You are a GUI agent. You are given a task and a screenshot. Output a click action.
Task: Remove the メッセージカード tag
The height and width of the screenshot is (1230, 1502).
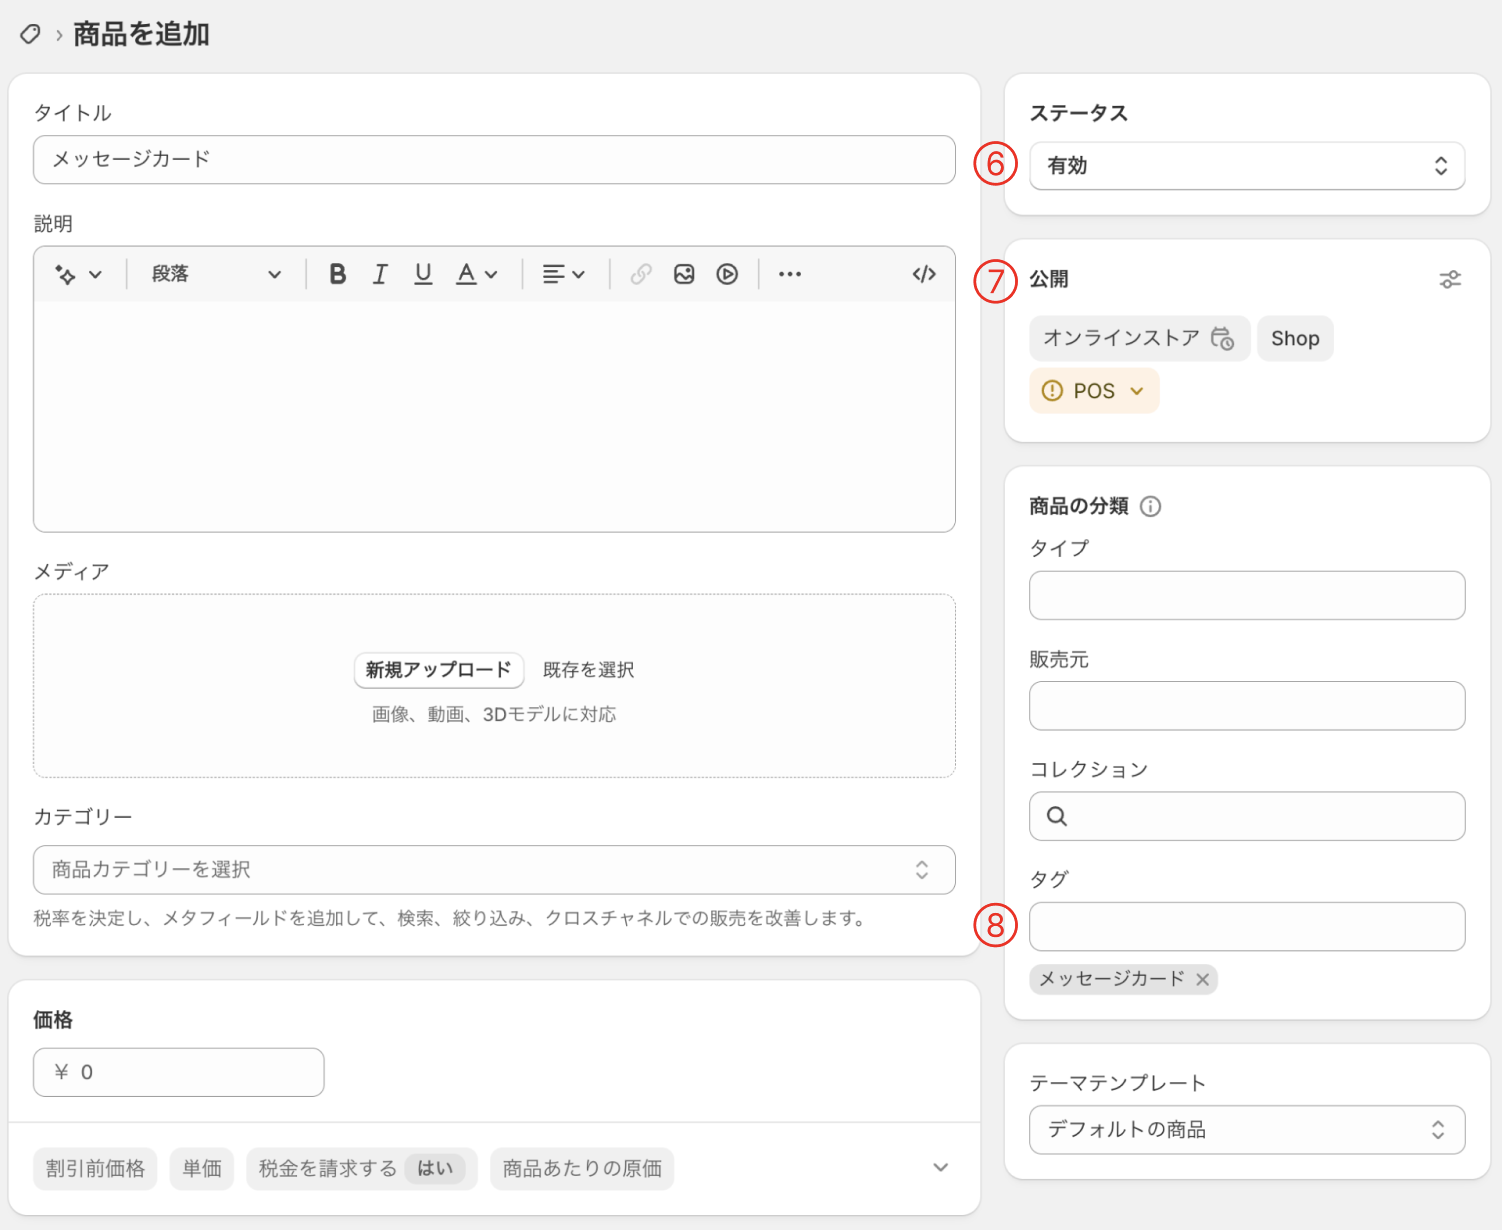tap(1203, 980)
